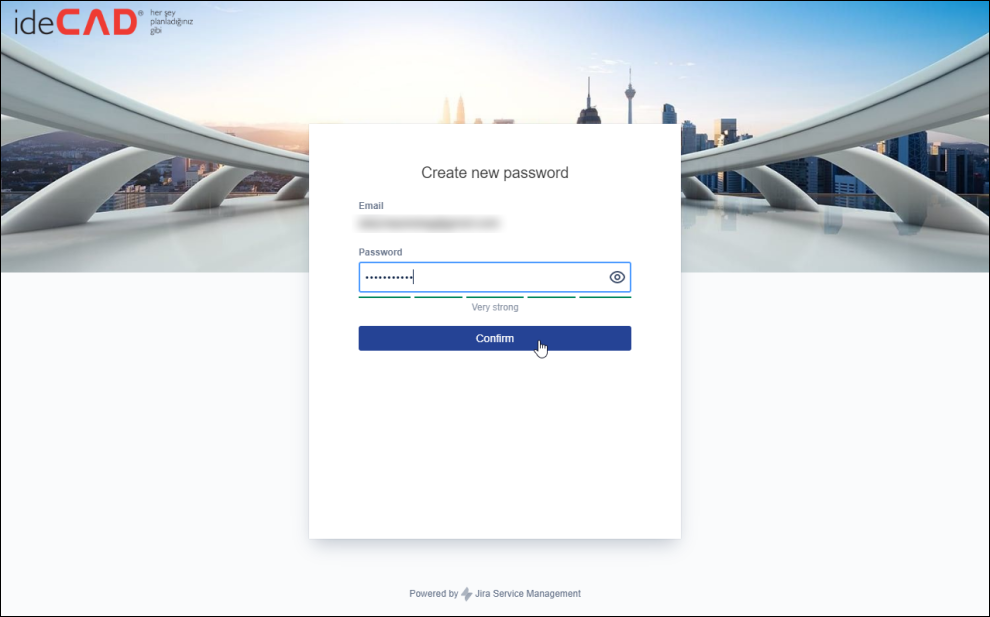Click the ideCAD logo

tap(104, 22)
